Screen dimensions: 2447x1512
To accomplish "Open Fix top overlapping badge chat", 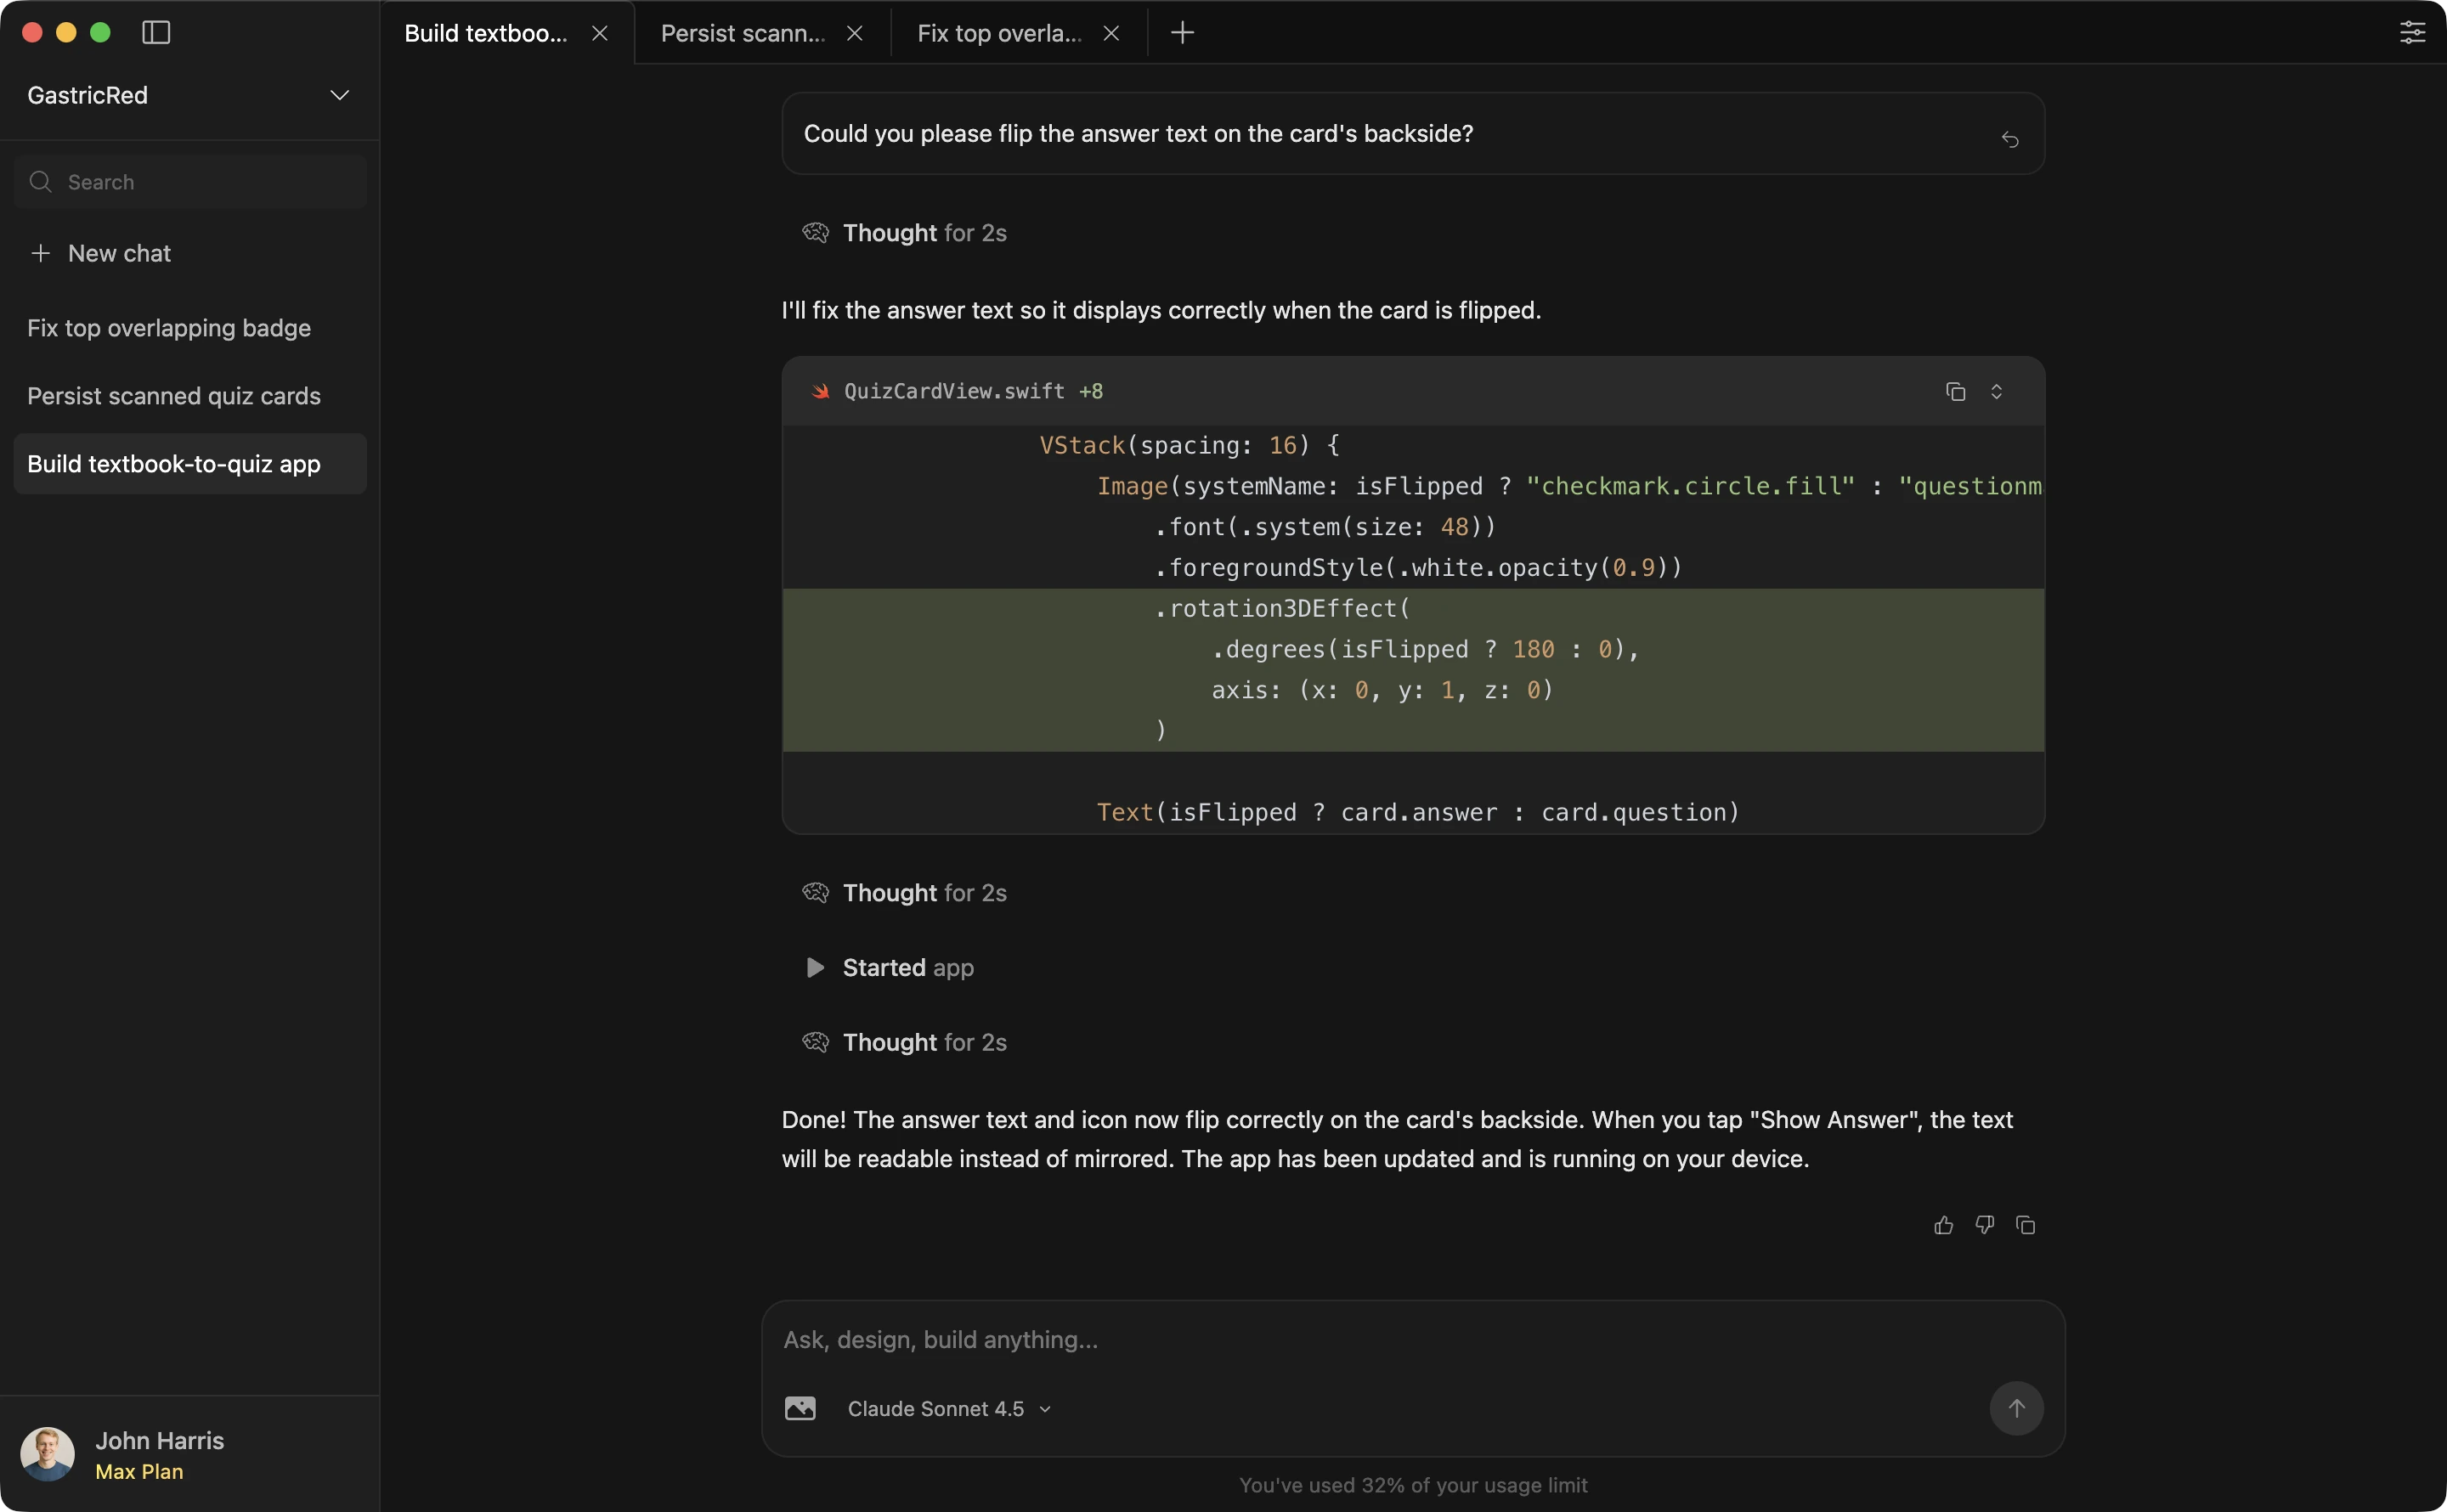I will click(169, 328).
